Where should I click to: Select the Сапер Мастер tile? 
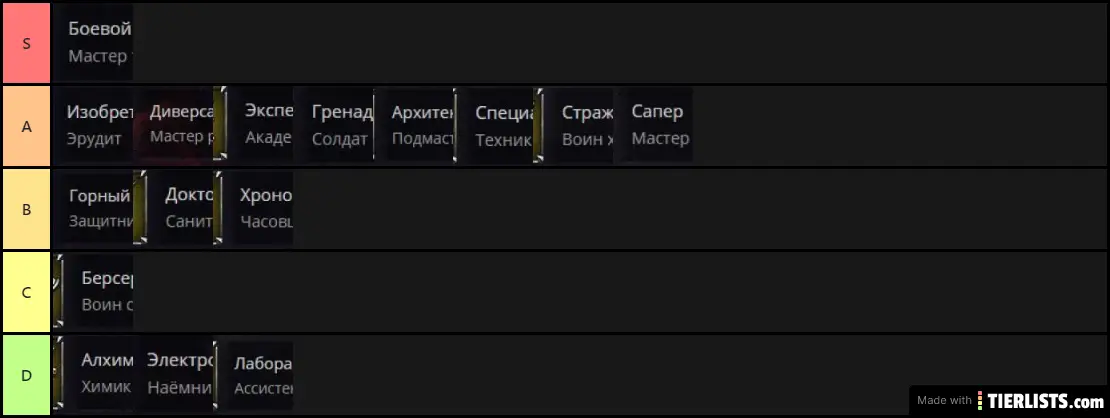pyautogui.click(x=653, y=125)
